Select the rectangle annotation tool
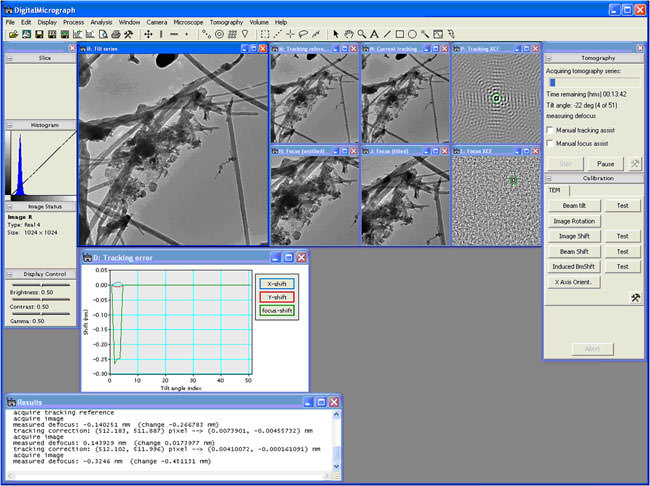650x486 pixels. [400, 34]
